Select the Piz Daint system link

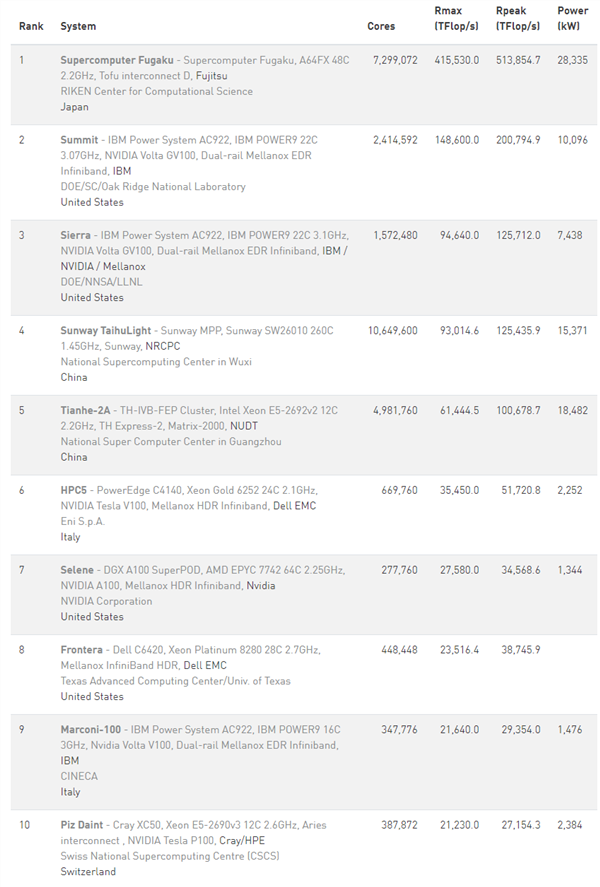[x=84, y=825]
